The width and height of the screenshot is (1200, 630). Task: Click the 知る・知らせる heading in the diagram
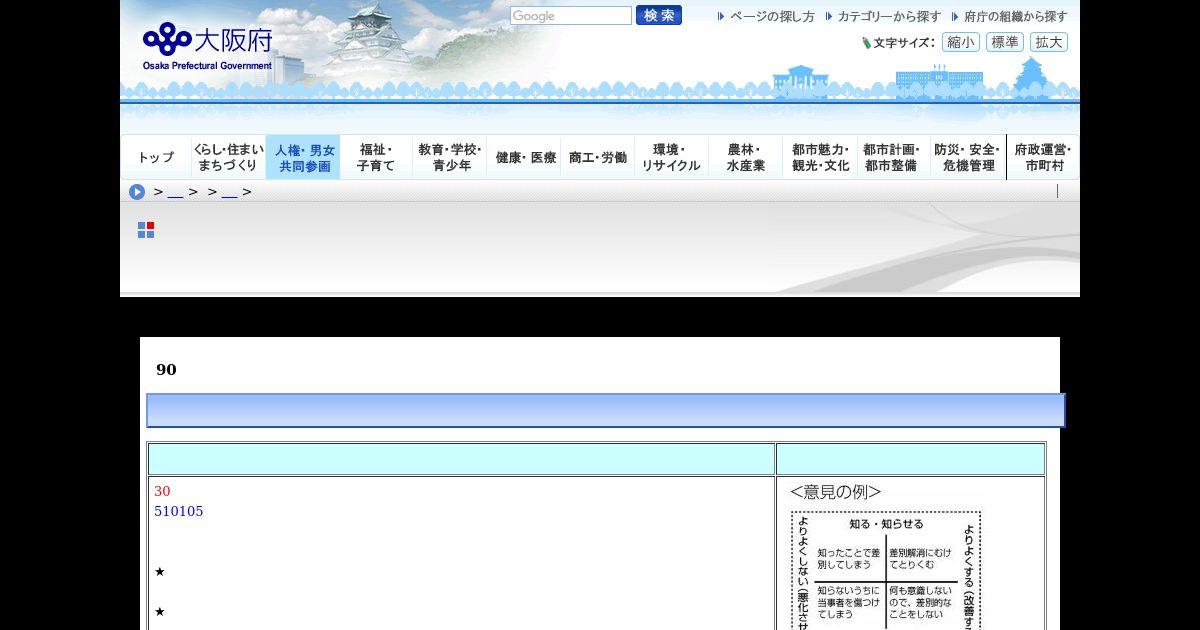click(x=886, y=524)
